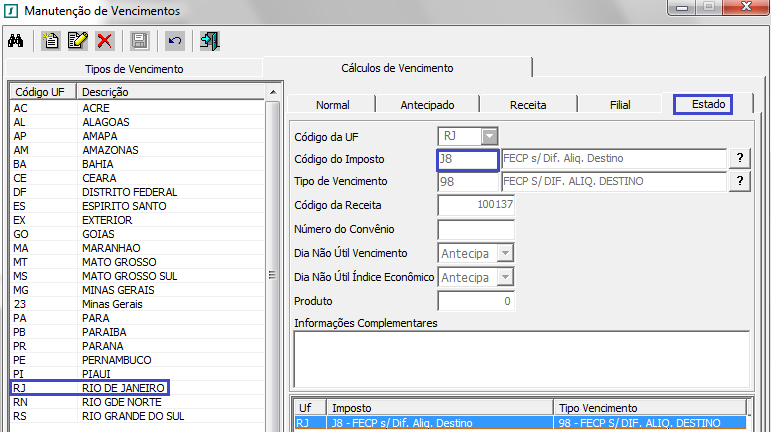771x432 pixels.
Task: Click the Código UF column header
Action: coord(43,92)
